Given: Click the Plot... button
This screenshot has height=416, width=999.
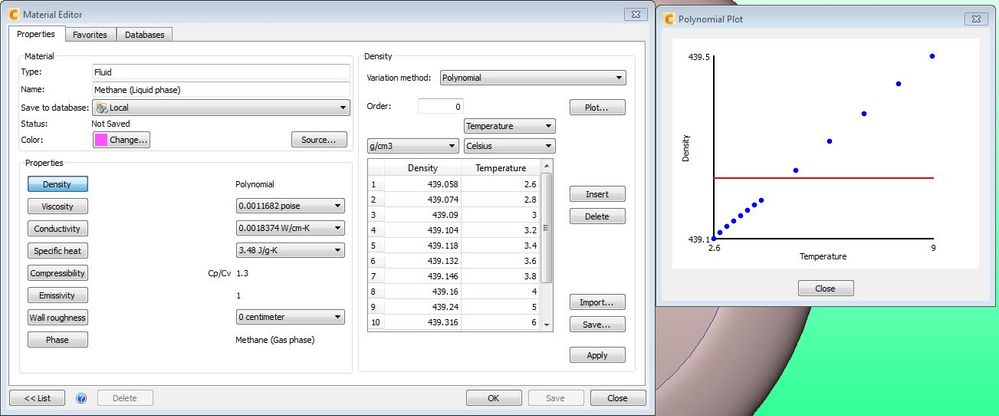Looking at the screenshot, I should tap(597, 108).
